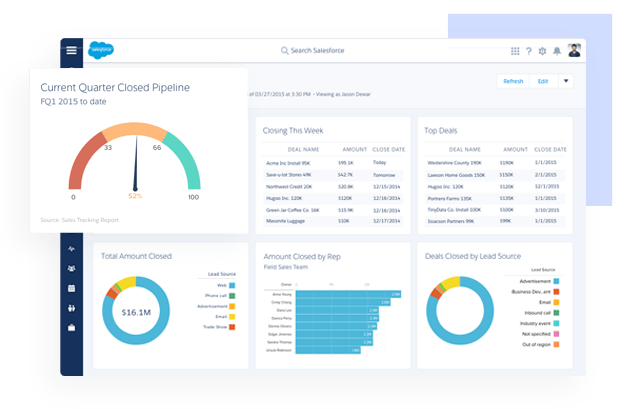
Task: Open the activity pulse sidebar icon
Action: [x=72, y=249]
